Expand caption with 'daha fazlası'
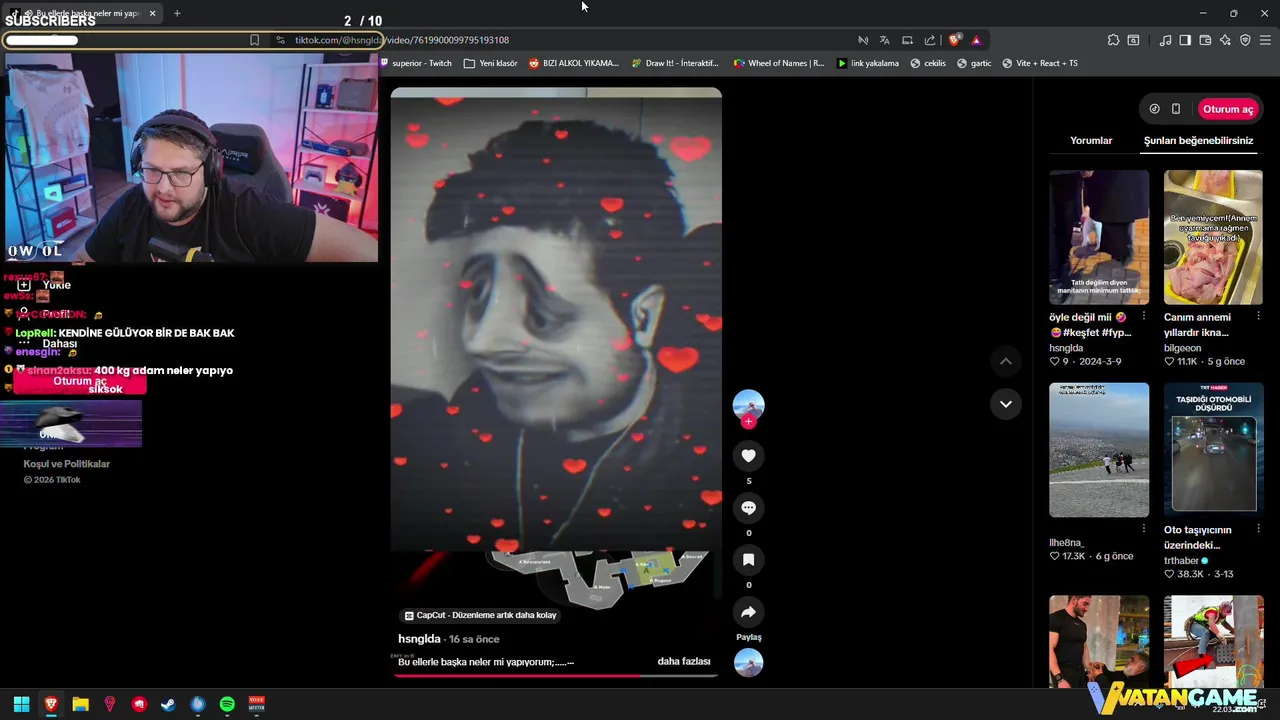 click(x=684, y=661)
